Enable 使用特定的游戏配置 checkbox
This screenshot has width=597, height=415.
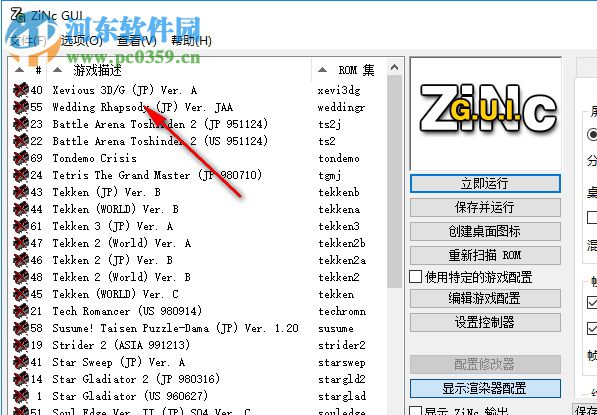(x=415, y=277)
